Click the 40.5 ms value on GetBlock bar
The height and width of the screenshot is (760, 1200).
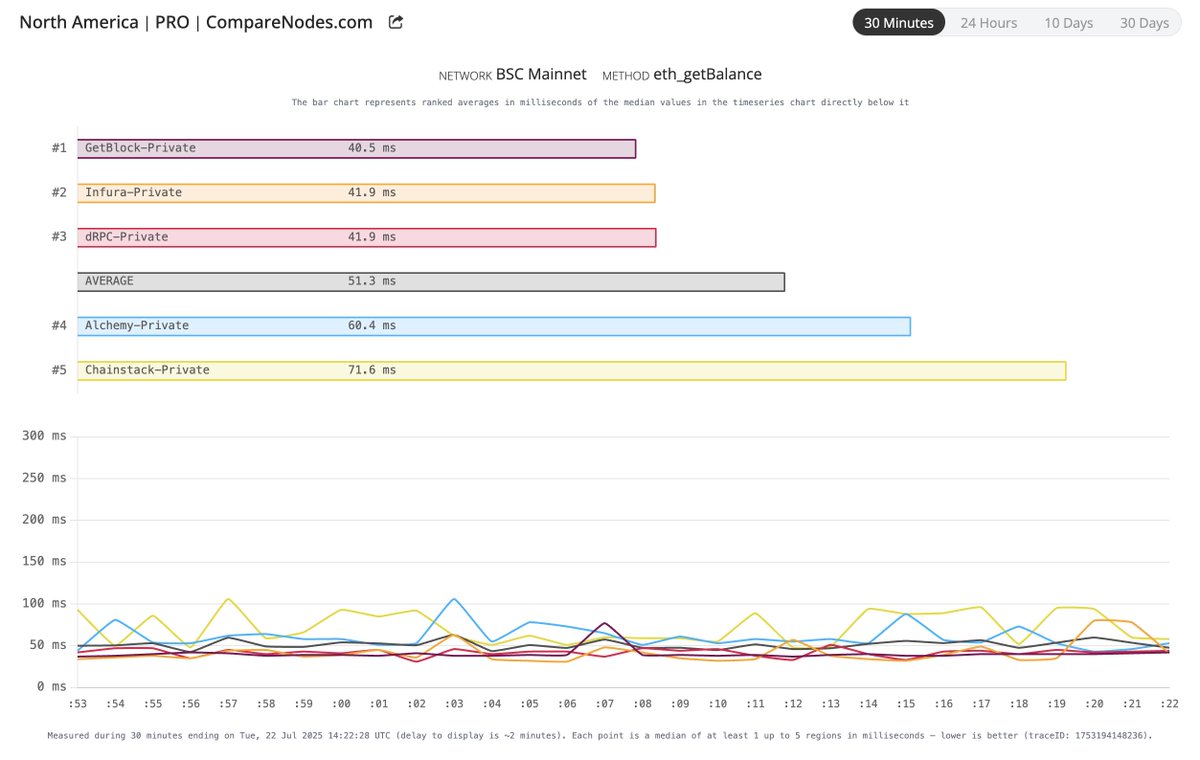click(372, 148)
